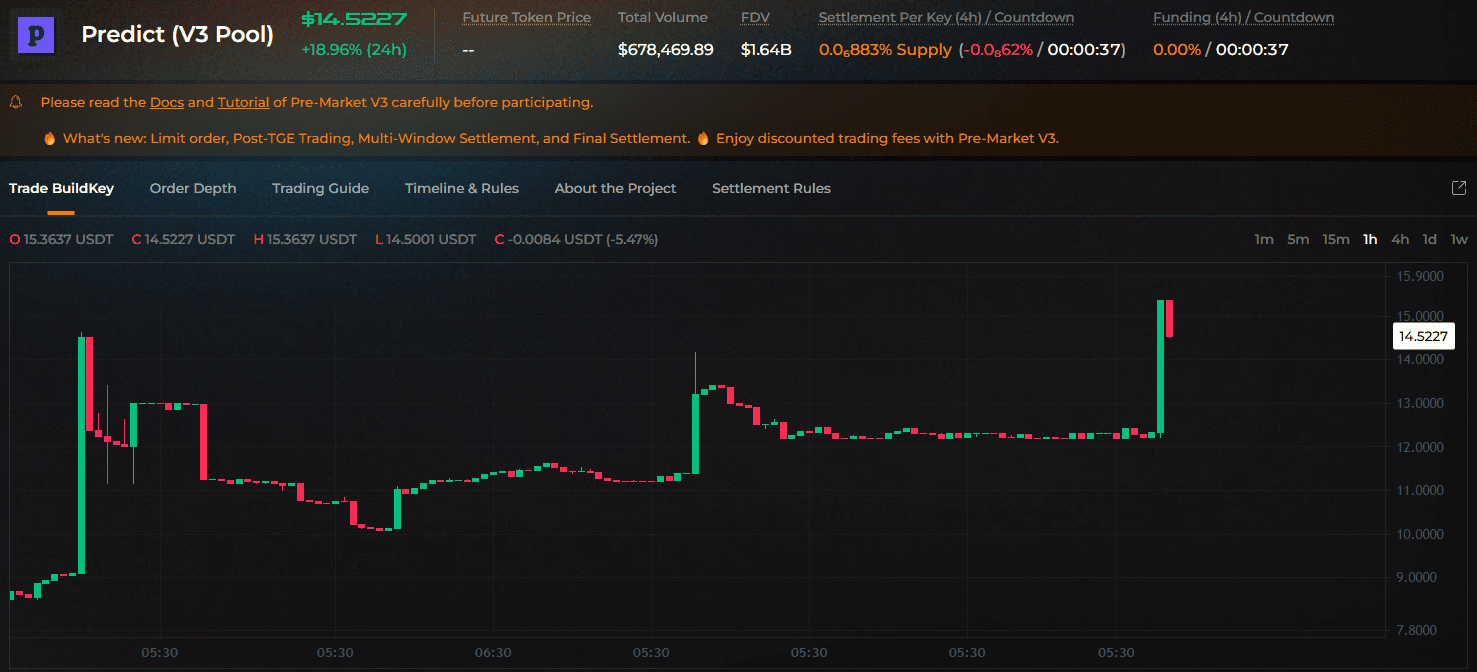Select the 1h chart interval
This screenshot has width=1477, height=672.
click(x=1370, y=239)
